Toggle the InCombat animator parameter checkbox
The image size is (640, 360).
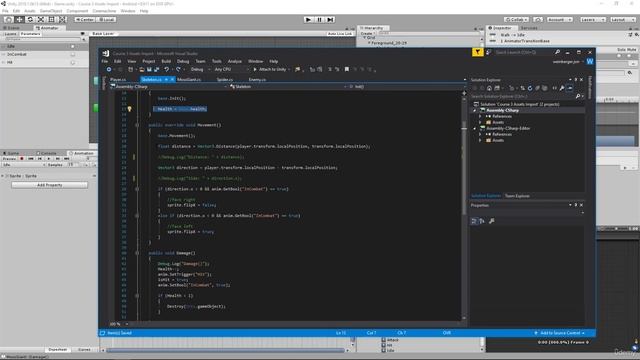click(73, 54)
